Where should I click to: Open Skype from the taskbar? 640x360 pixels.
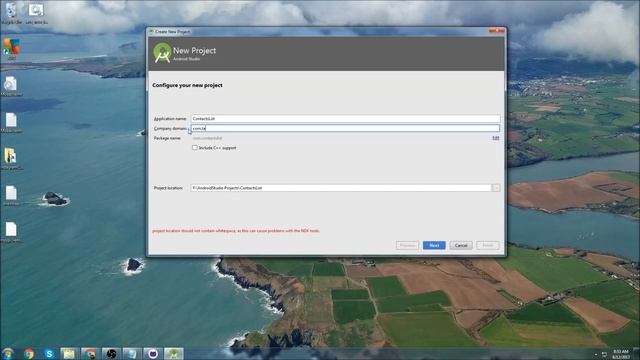[49, 354]
